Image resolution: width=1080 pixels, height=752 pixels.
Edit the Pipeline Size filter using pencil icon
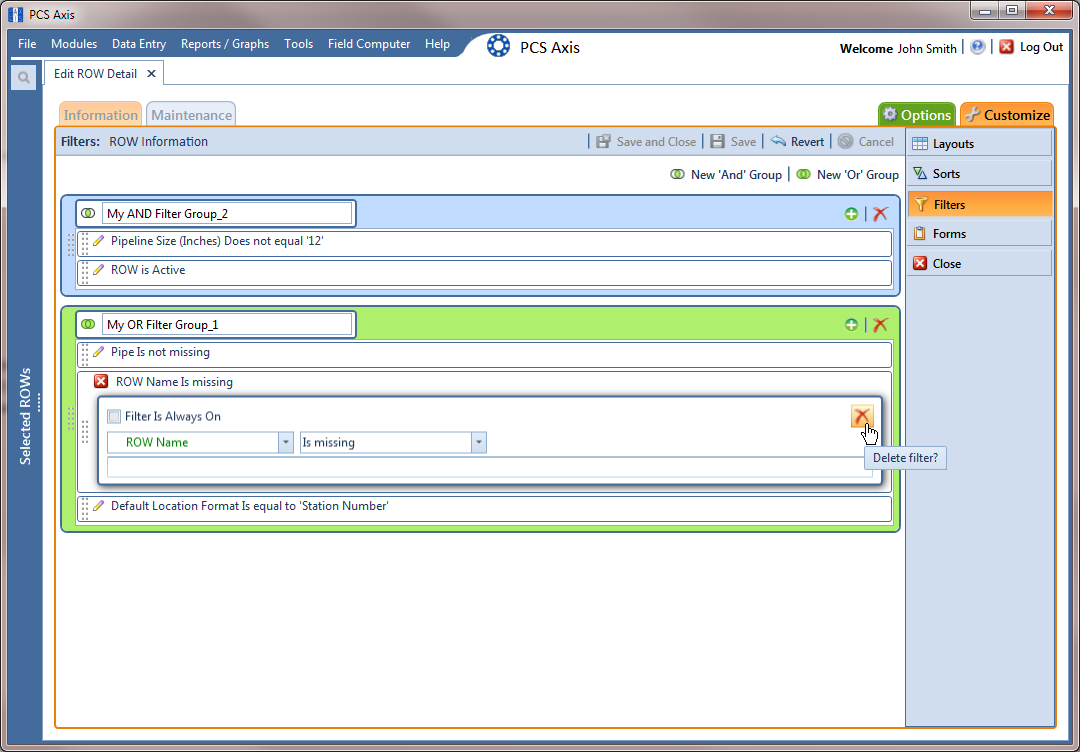click(x=98, y=241)
